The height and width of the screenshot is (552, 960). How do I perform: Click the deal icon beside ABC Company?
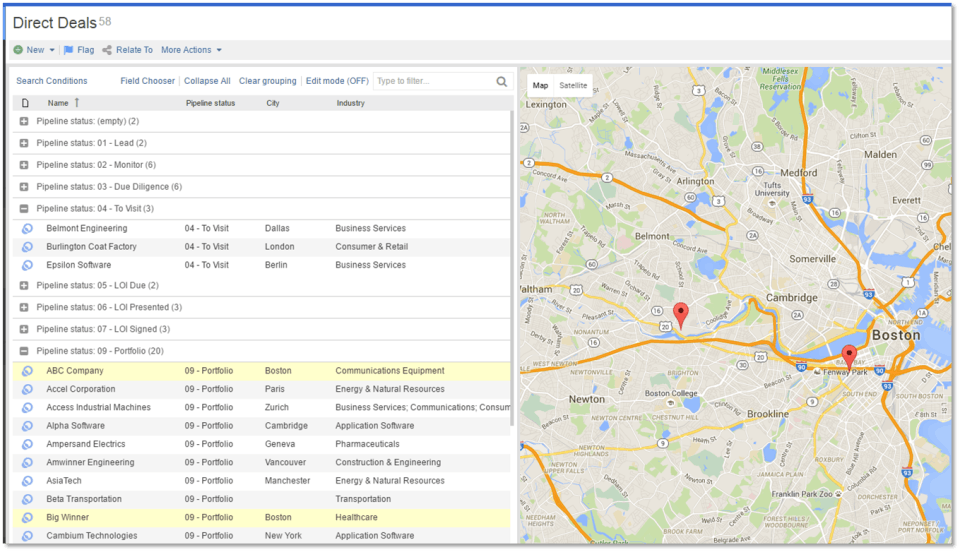(x=27, y=371)
